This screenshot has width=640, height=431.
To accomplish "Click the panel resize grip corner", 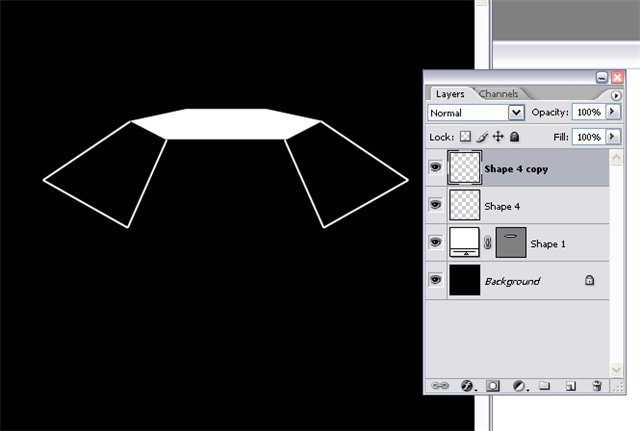I will click(x=619, y=387).
